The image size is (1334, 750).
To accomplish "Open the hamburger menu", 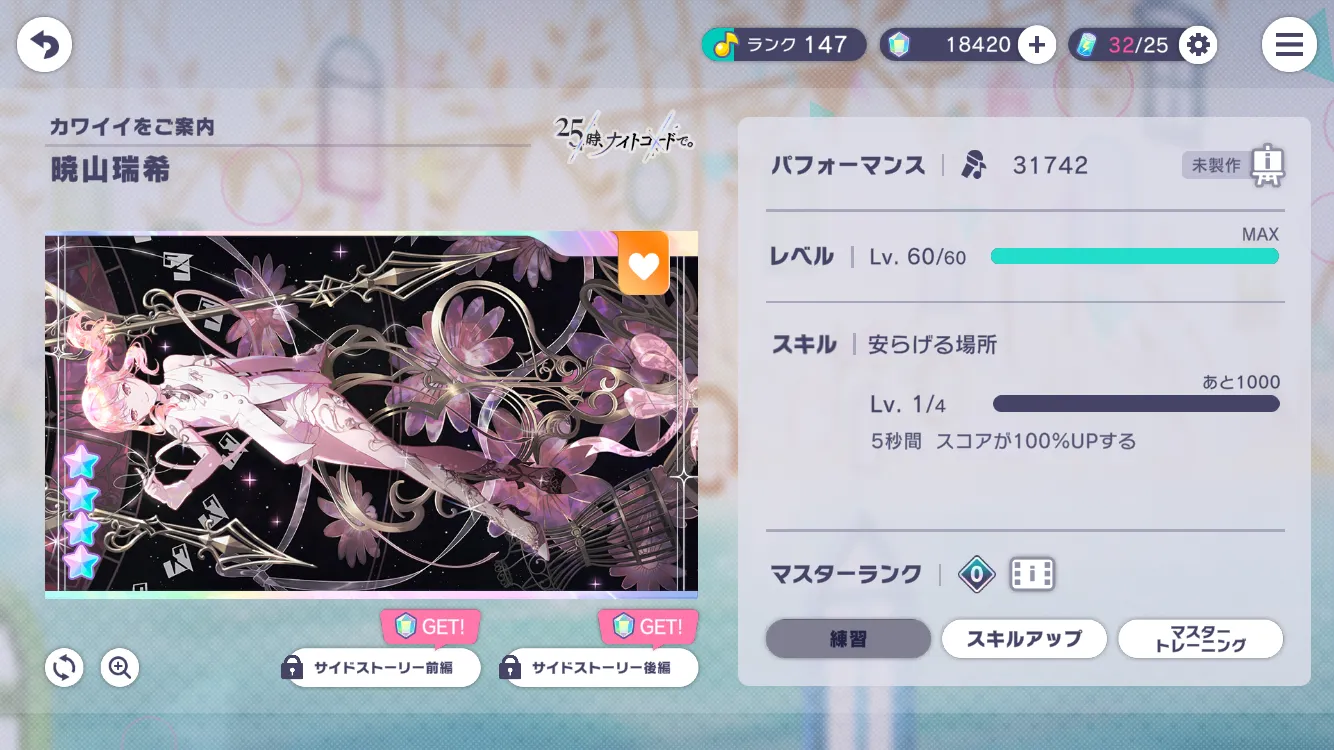I will coord(1289,45).
